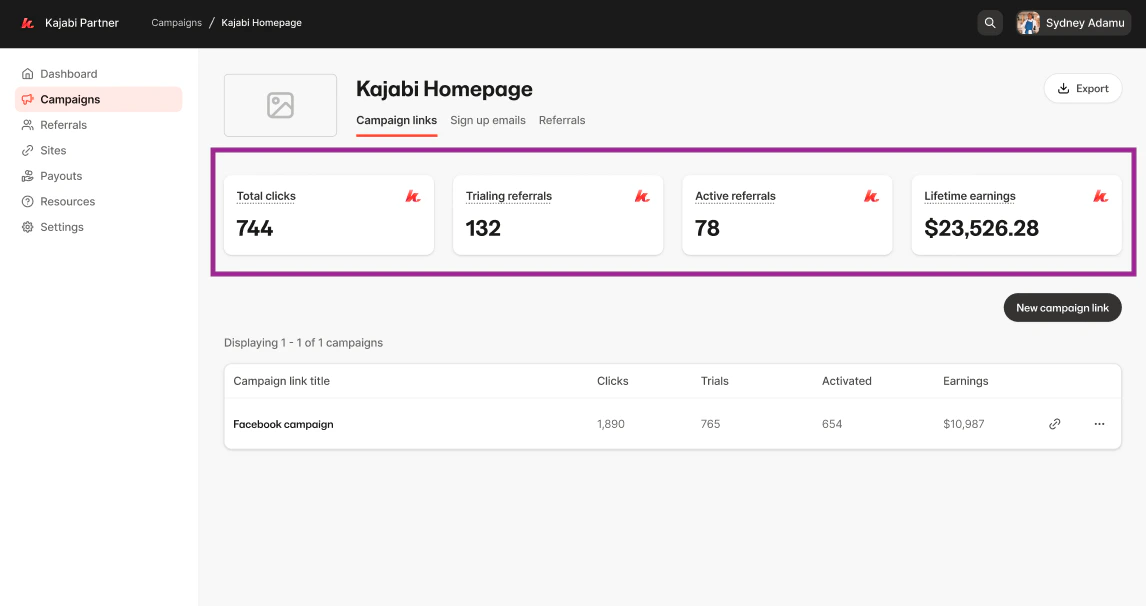Click Displaying 1 - 1 of 1 campaigns text
The width and height of the screenshot is (1146, 606).
(303, 343)
